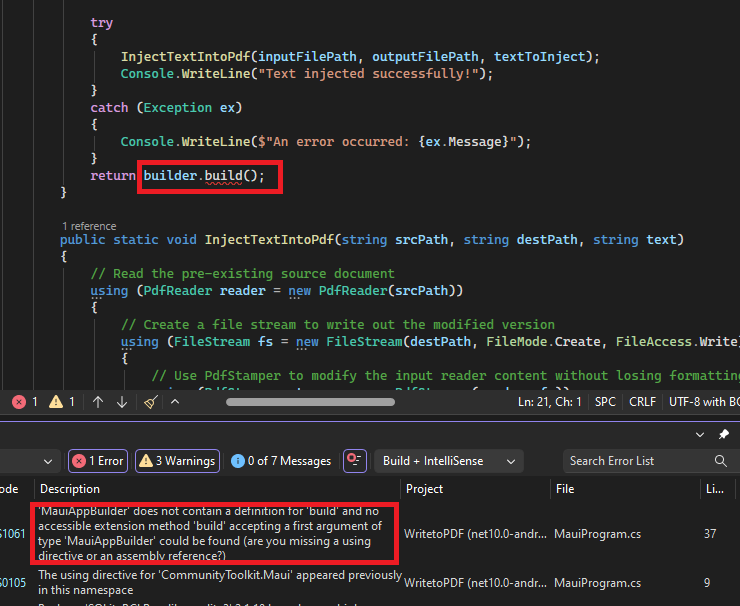Sort by the File column header
The image size is (740, 606).
565,489
